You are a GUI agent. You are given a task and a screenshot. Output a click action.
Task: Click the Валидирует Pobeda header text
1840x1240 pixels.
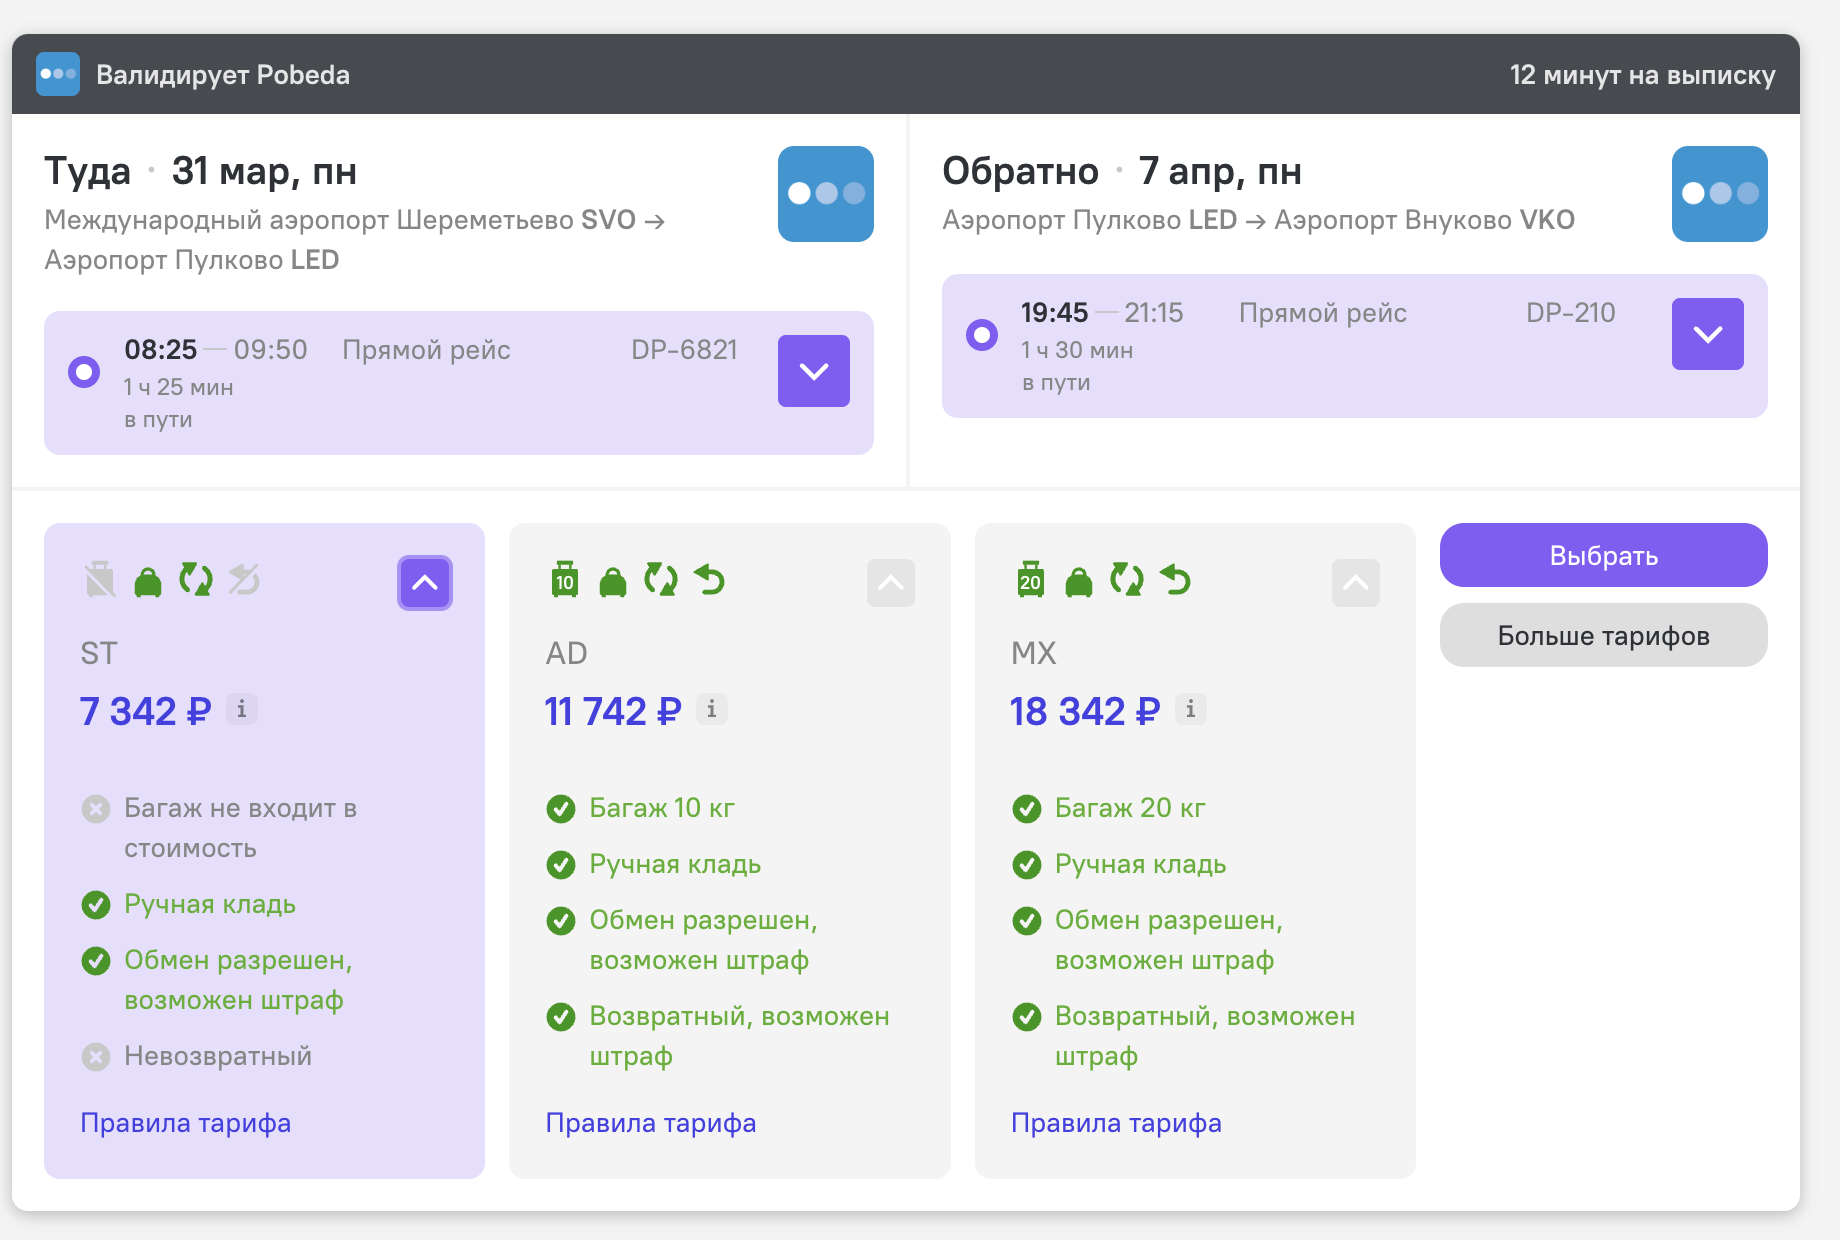[x=223, y=75]
